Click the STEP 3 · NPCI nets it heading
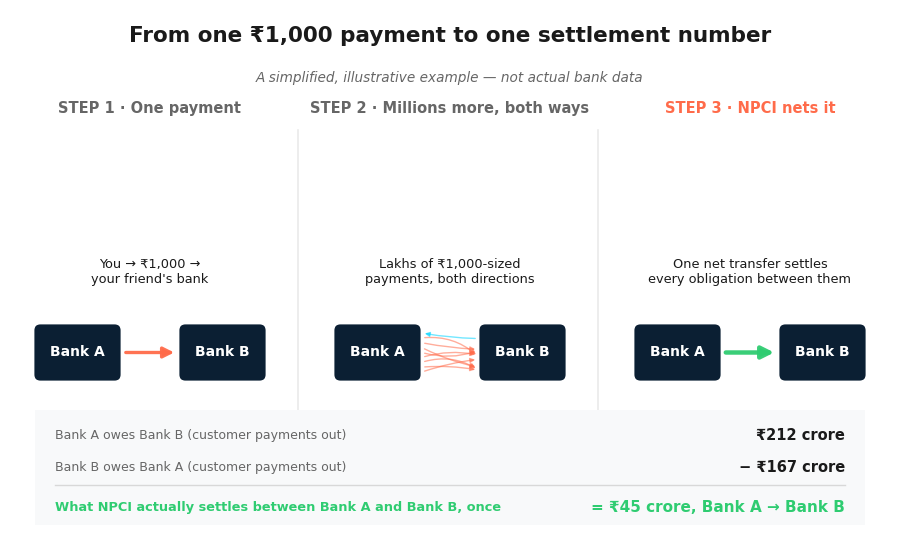Screen dimensions: 900x555 click(750, 108)
